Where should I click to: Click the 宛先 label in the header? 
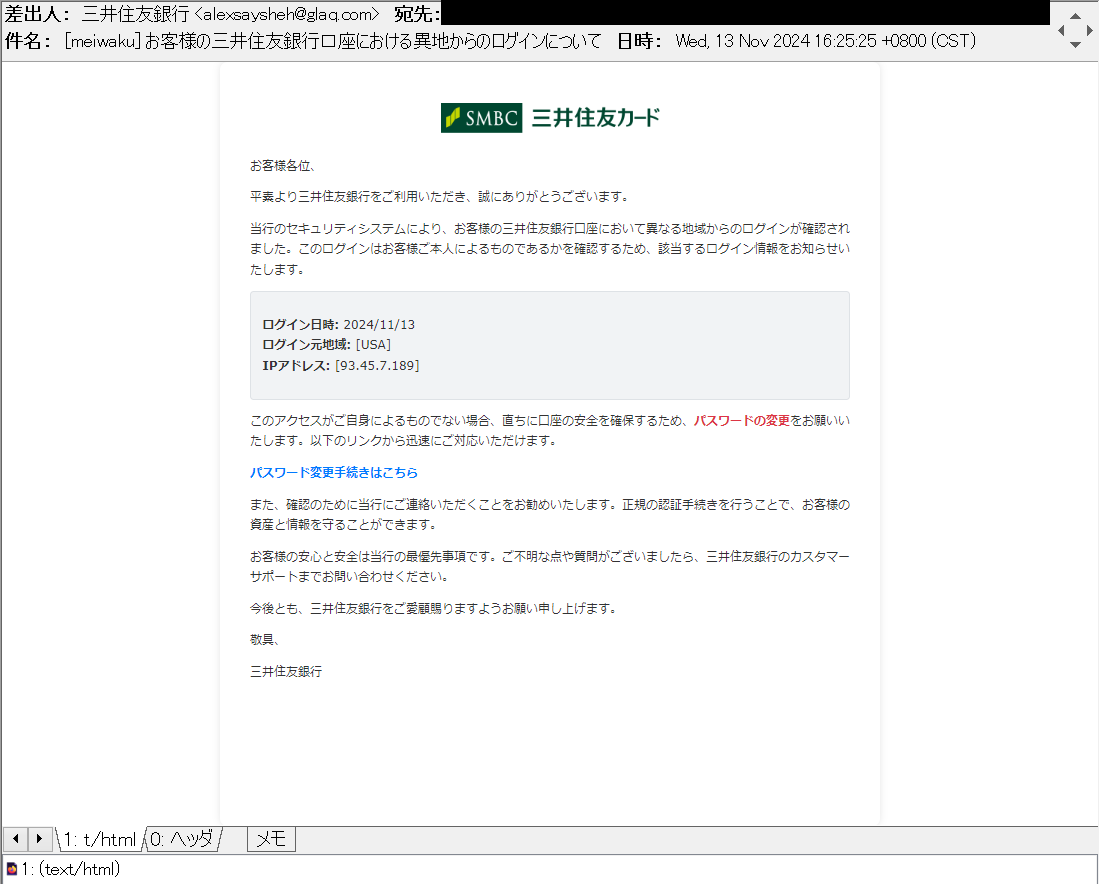point(417,14)
